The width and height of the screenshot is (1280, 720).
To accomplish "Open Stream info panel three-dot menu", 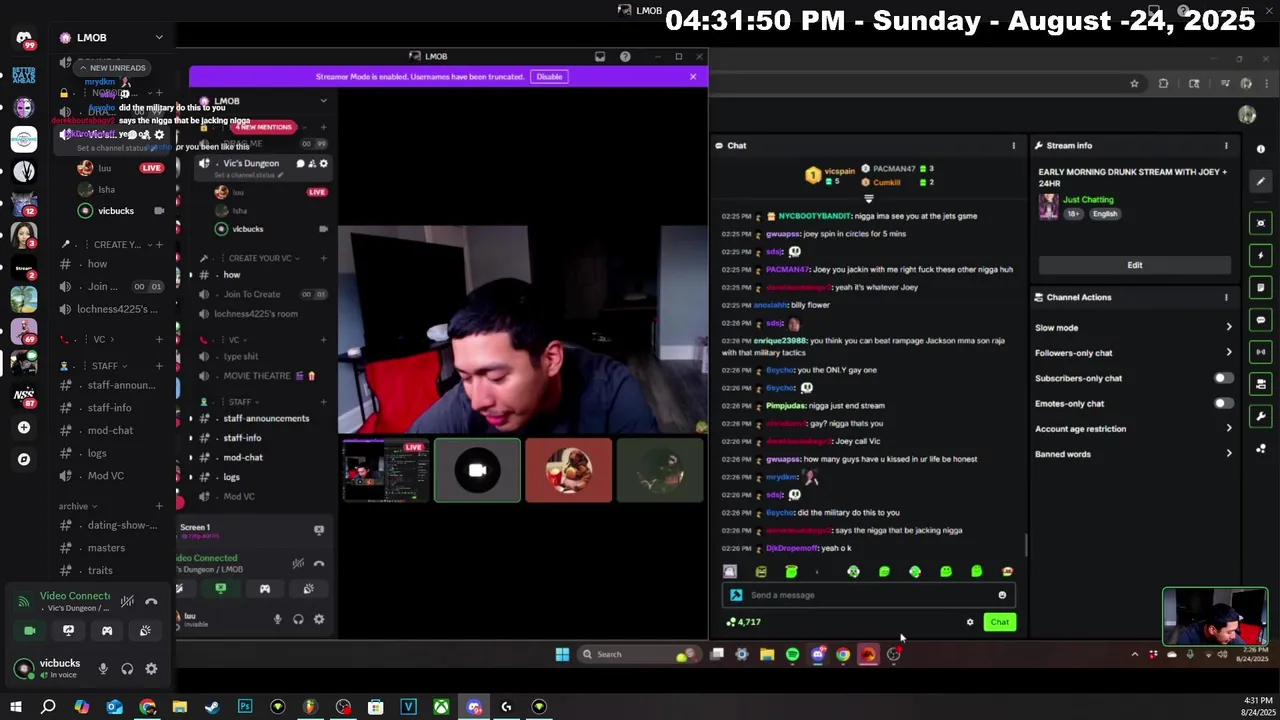I will (1226, 146).
